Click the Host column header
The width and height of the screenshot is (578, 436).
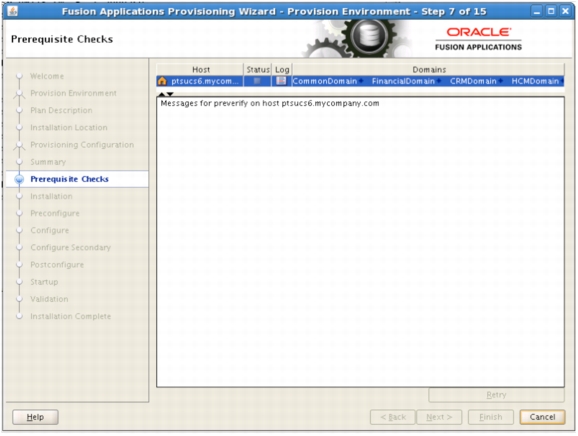point(200,70)
